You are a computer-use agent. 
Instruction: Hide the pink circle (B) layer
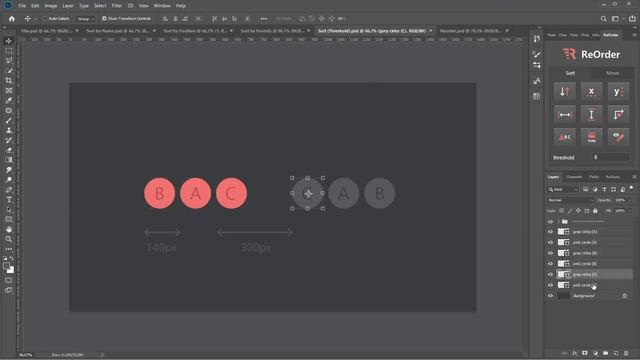[550, 264]
